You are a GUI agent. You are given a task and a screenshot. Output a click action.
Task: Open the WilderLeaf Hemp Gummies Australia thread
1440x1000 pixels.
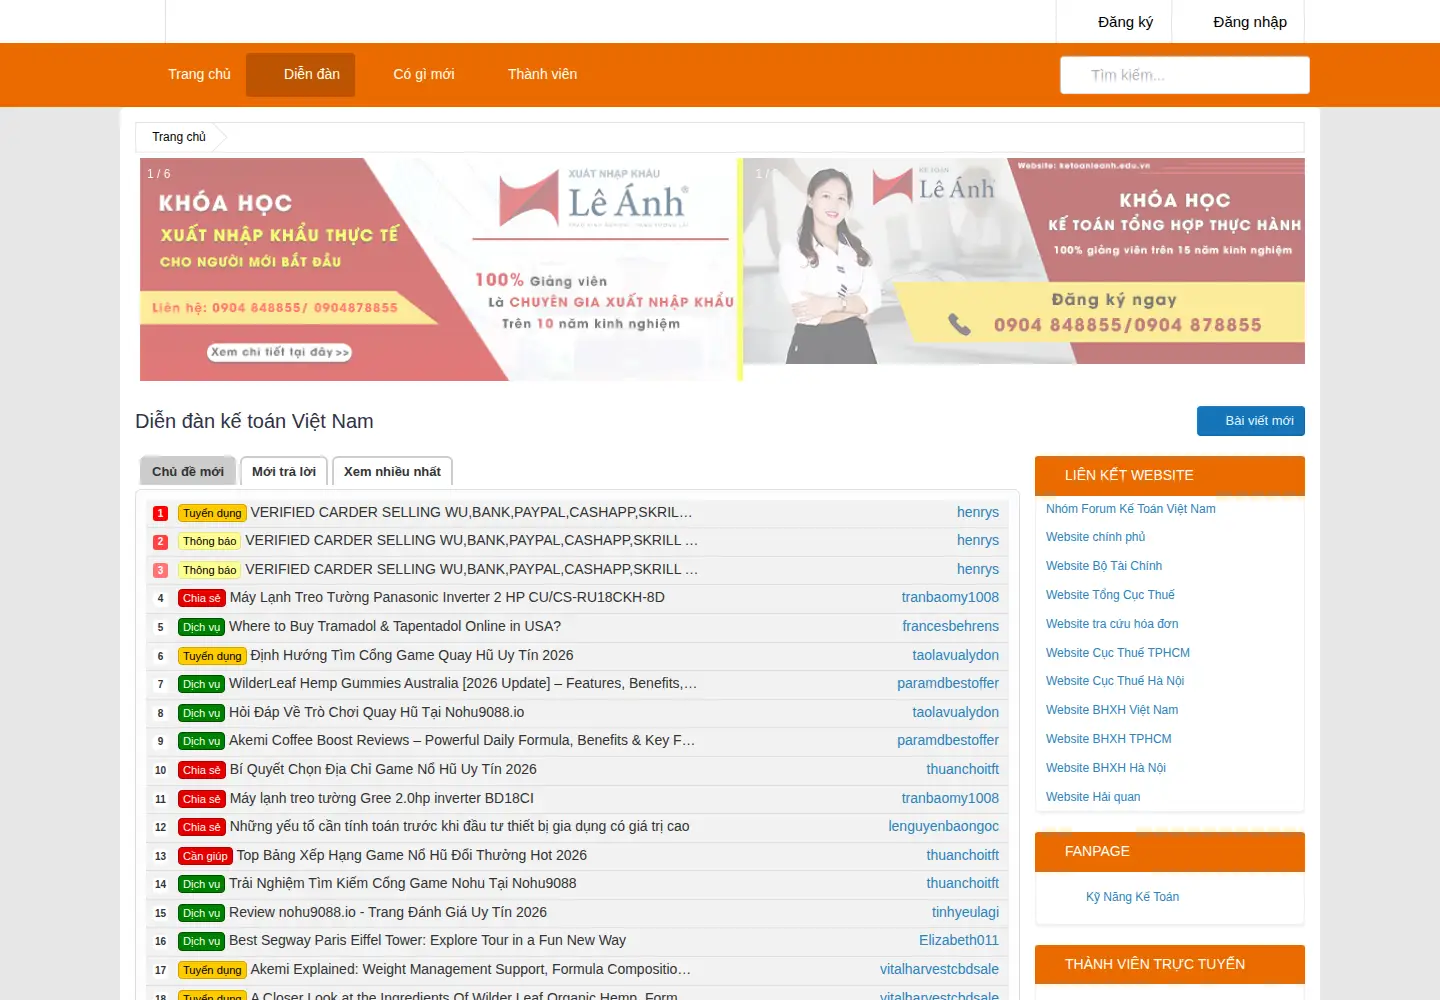pyautogui.click(x=463, y=684)
